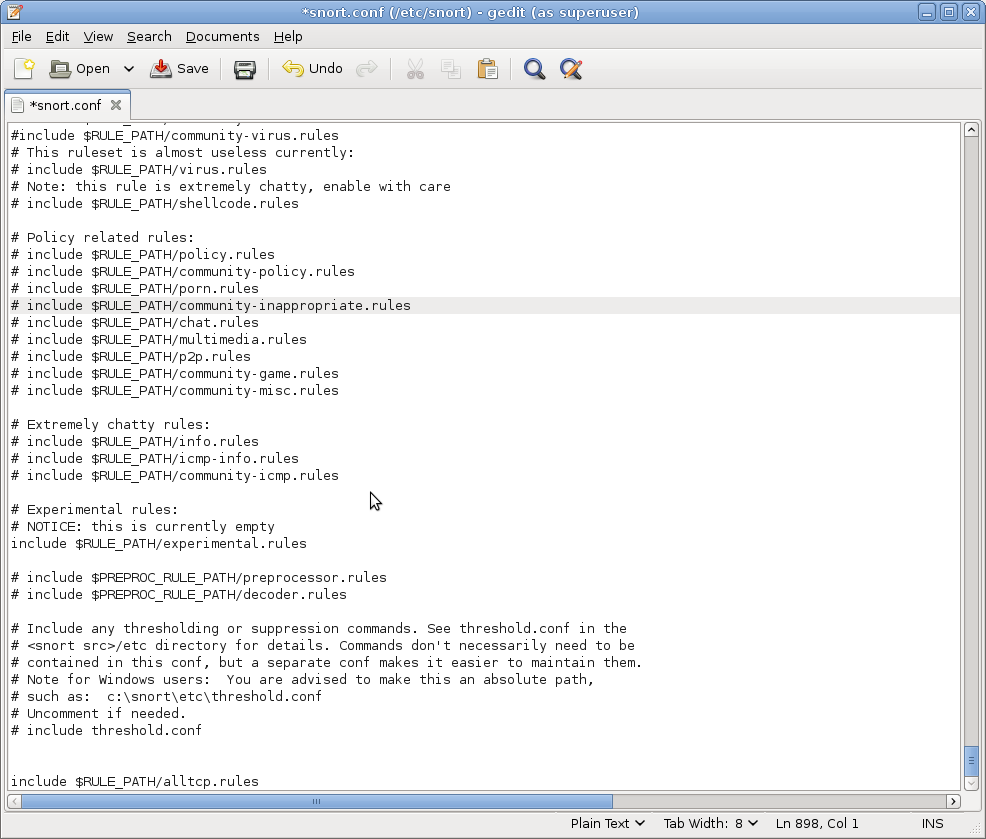Open the Edit menu
Screen dimensions: 986x839
[57, 36]
